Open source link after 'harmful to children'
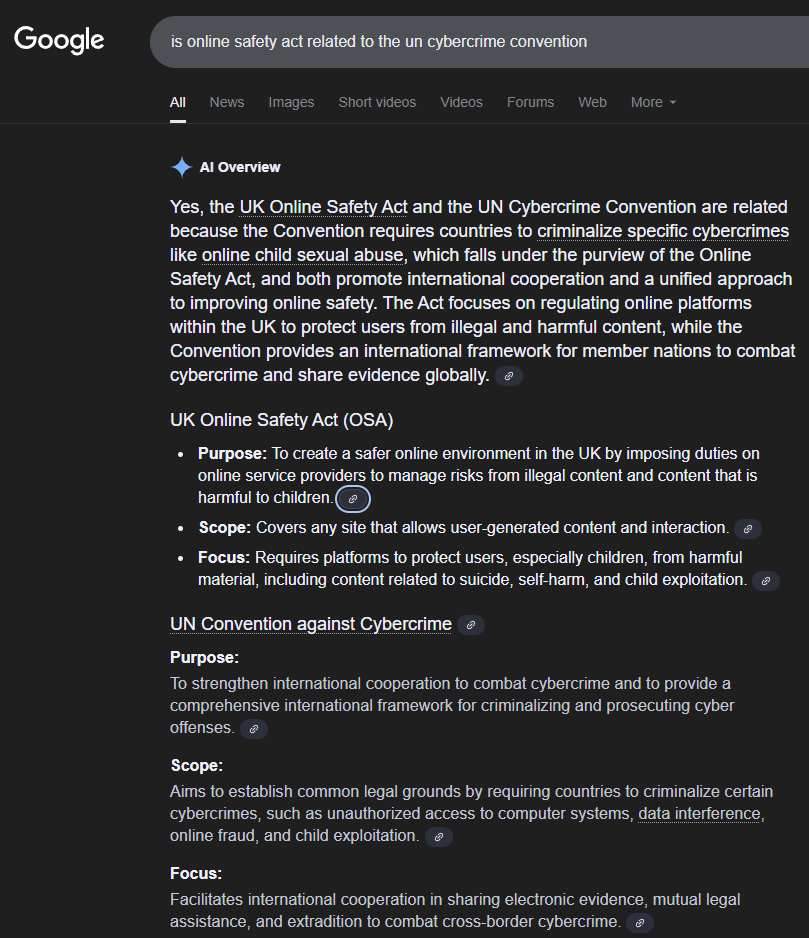 click(353, 498)
